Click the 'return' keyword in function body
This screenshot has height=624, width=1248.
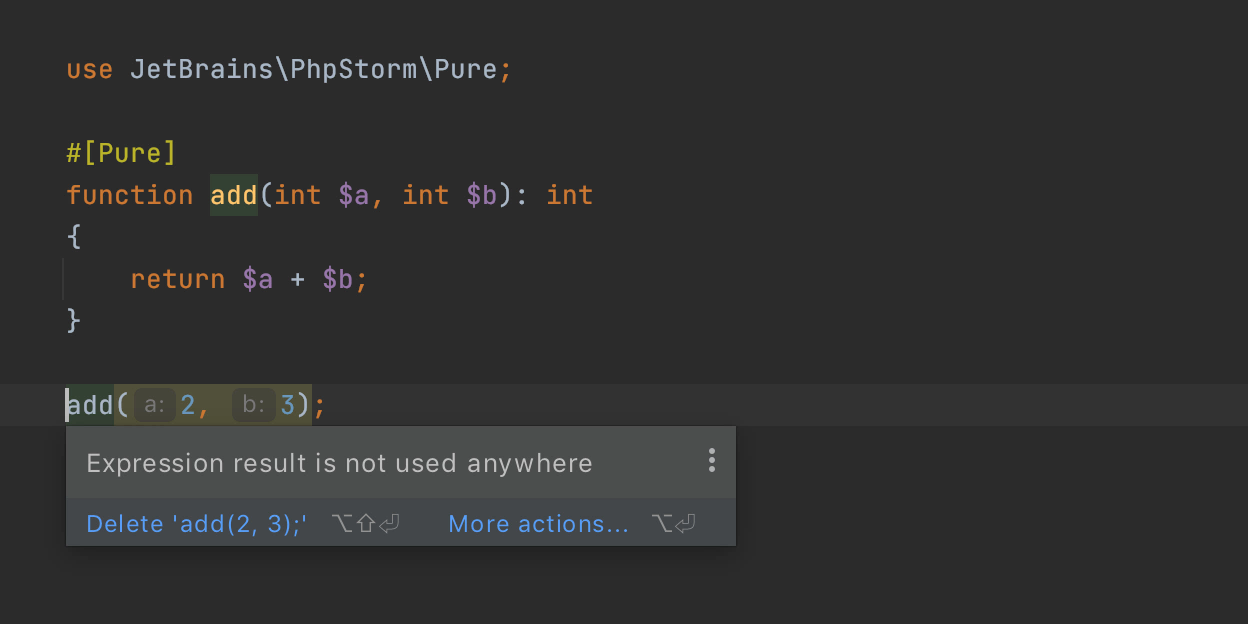[x=177, y=279]
